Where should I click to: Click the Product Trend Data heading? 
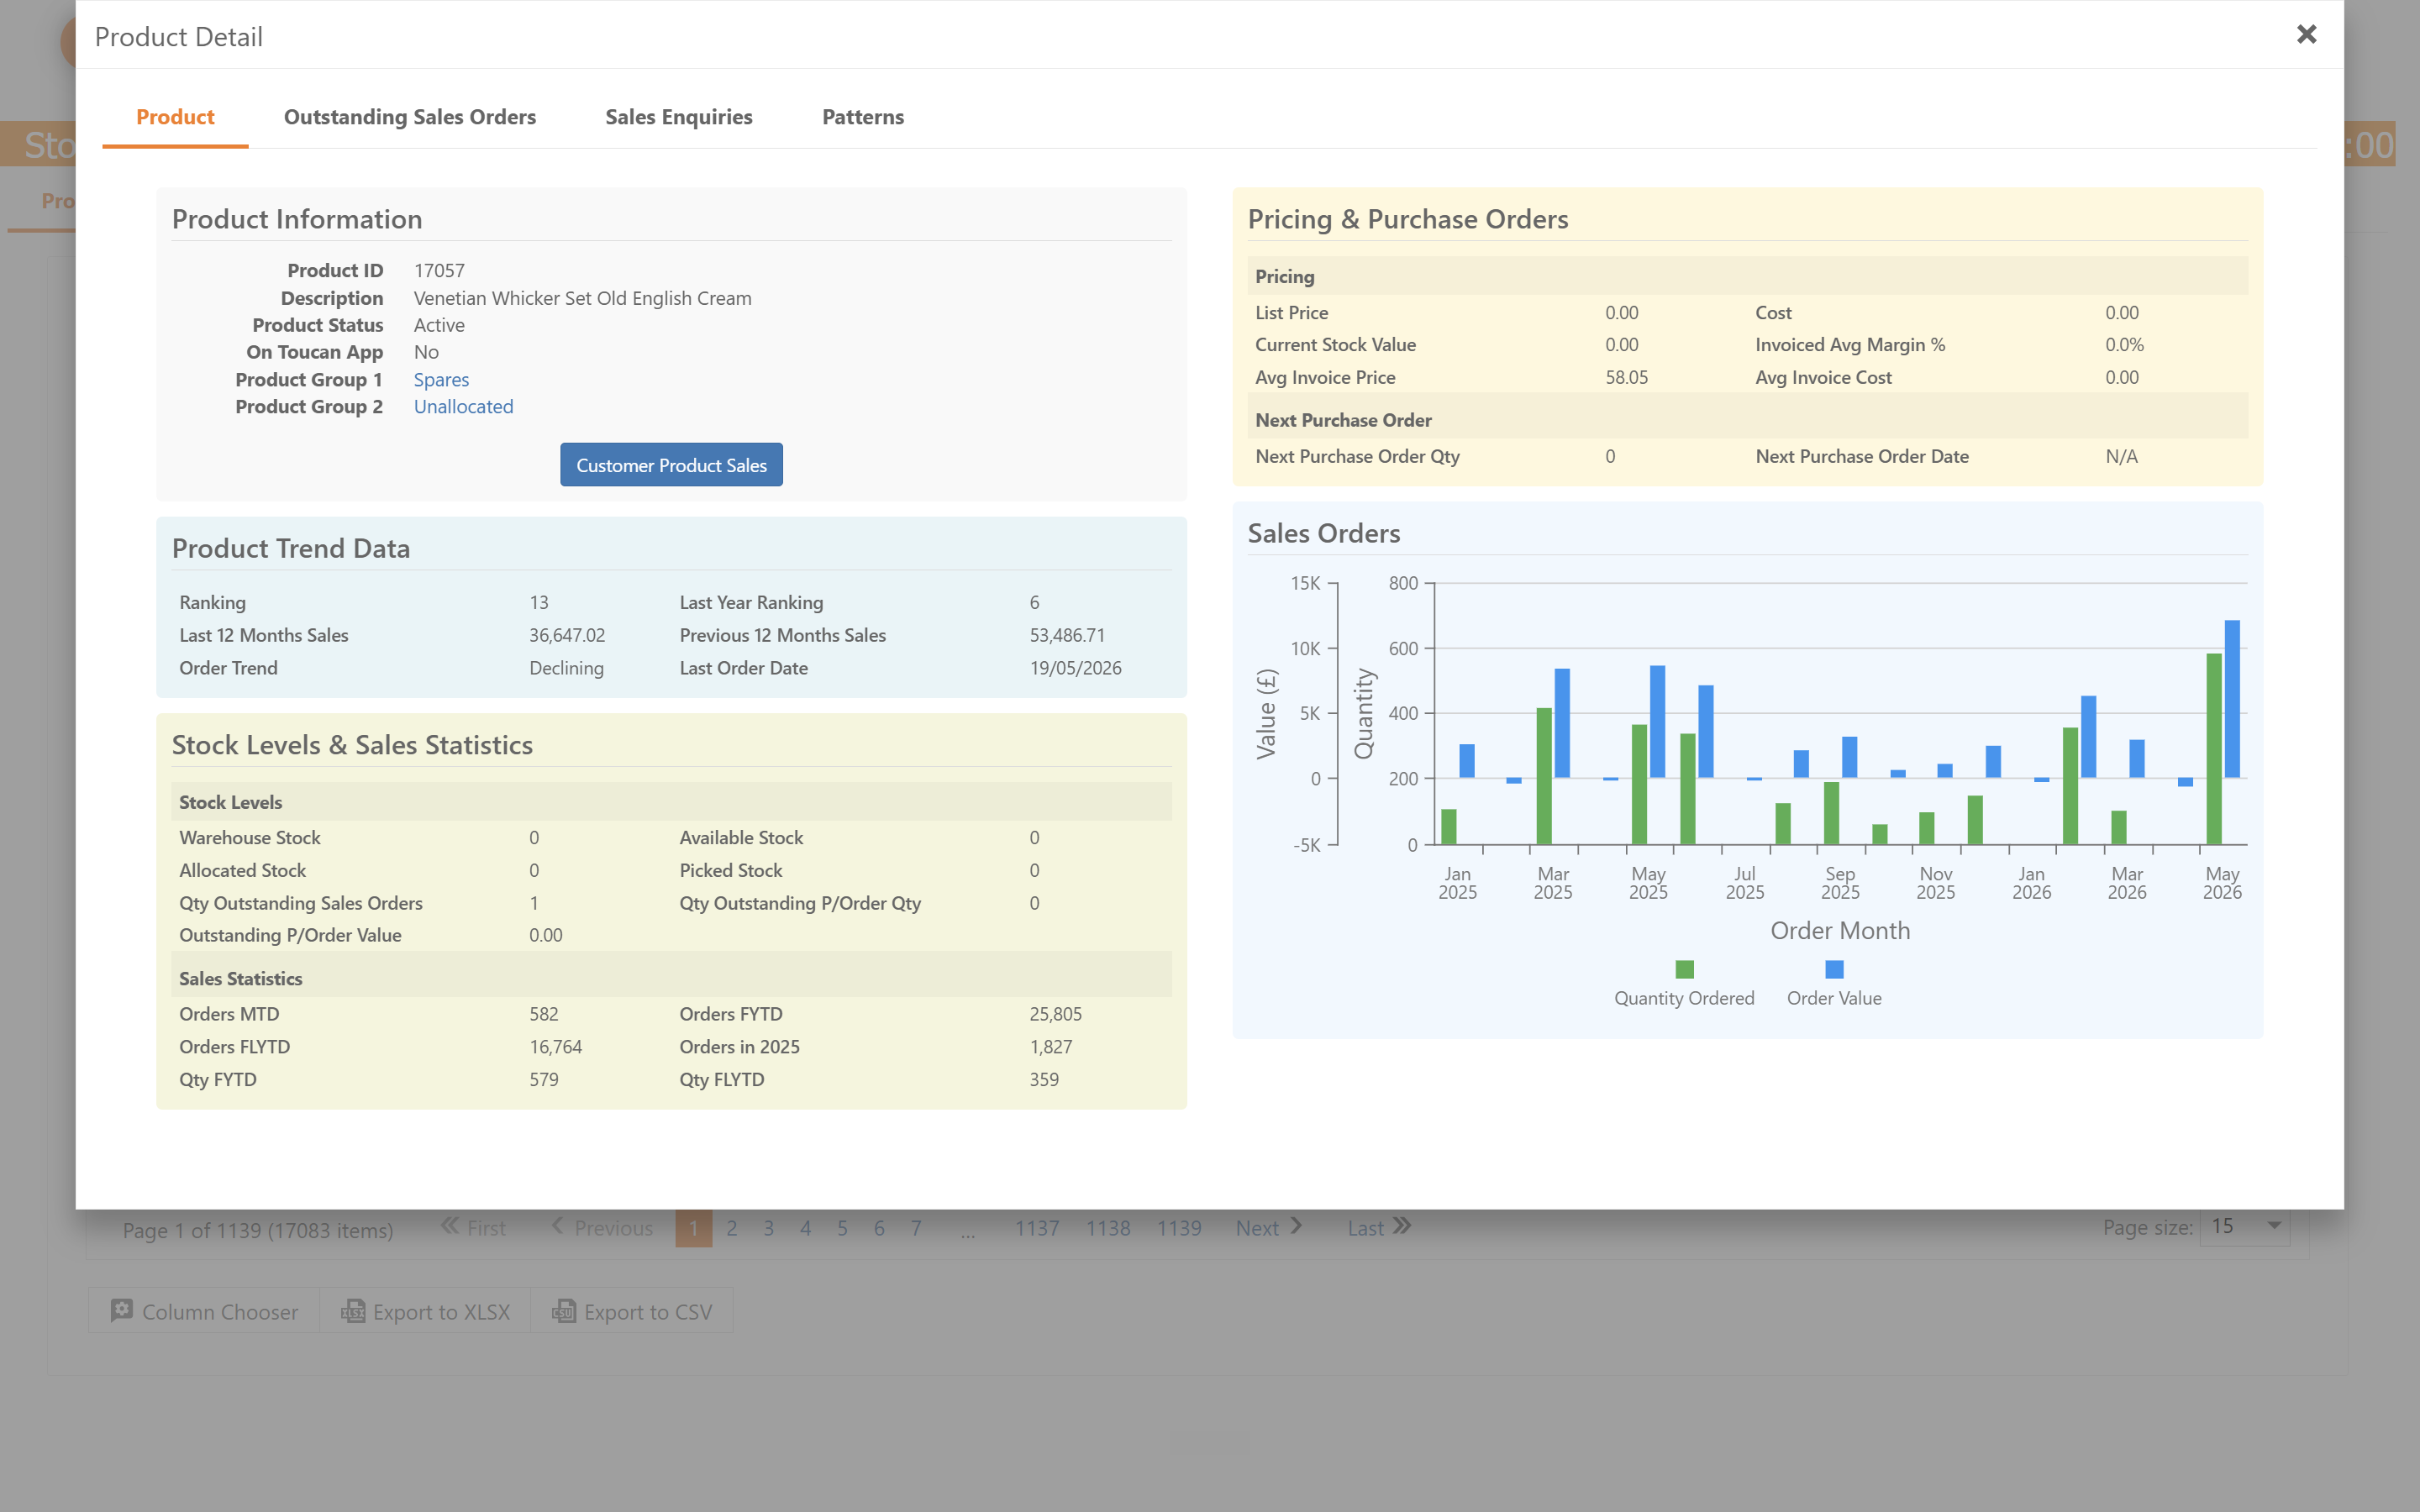coord(290,548)
